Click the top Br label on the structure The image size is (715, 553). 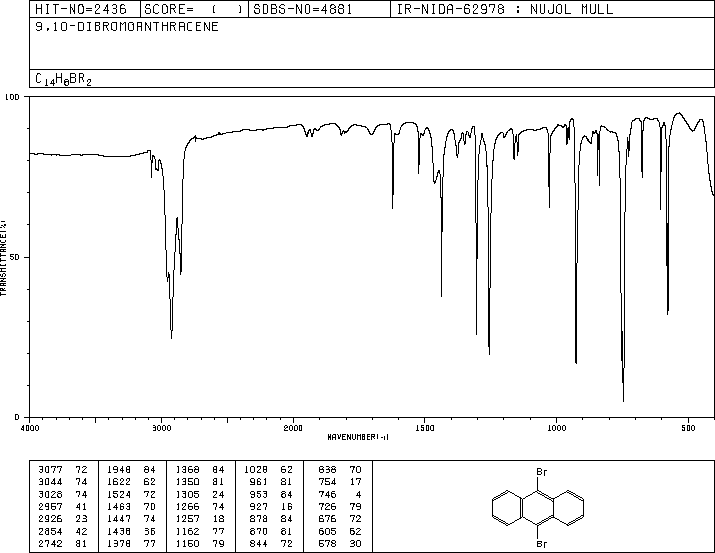tap(541, 472)
